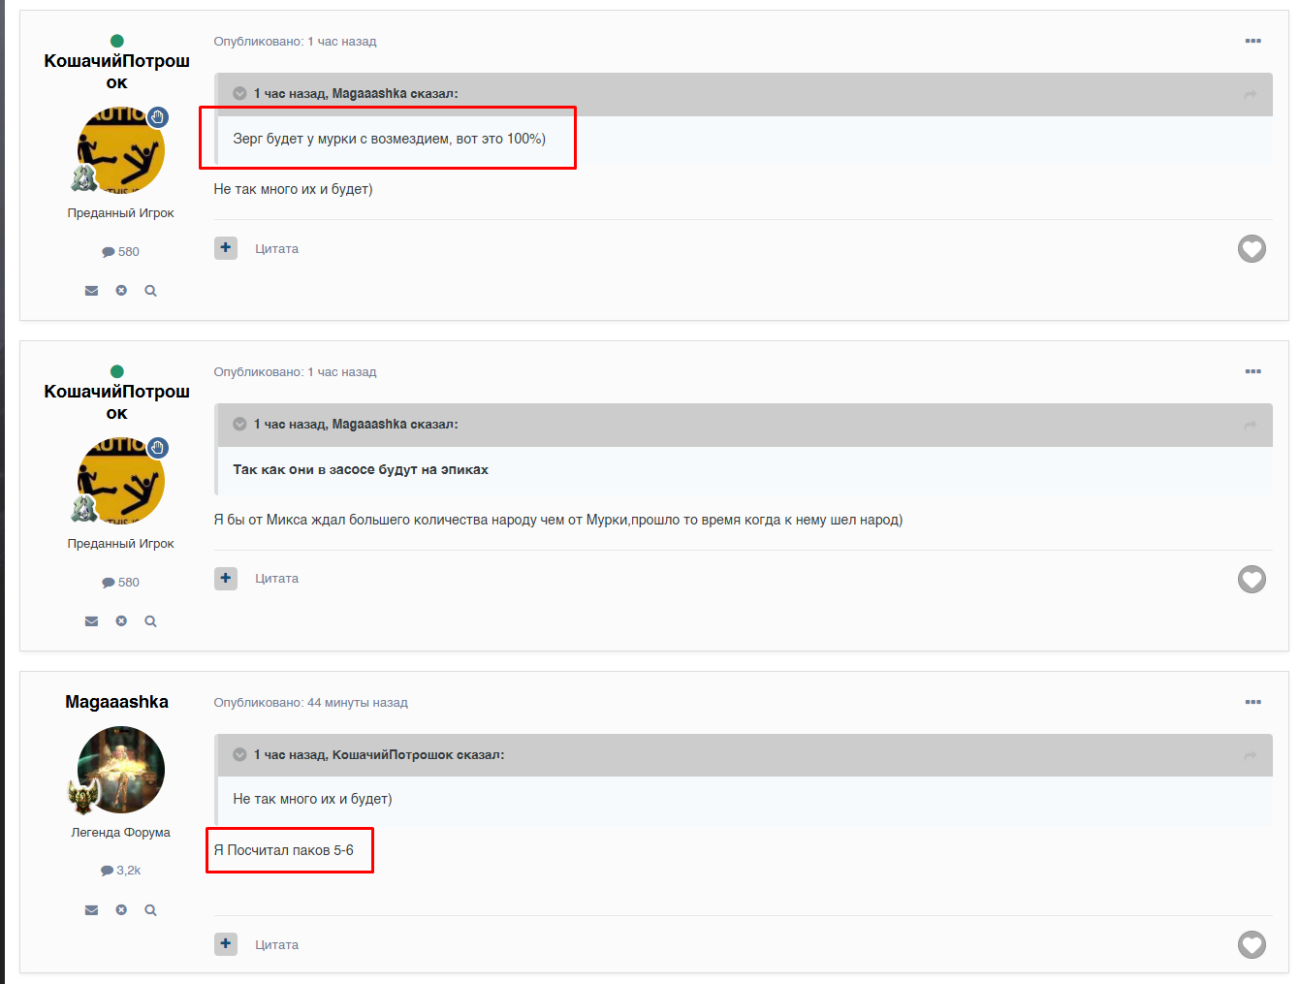Click Цитата on Magaaashka's post
This screenshot has height=984, width=1300.
point(276,945)
